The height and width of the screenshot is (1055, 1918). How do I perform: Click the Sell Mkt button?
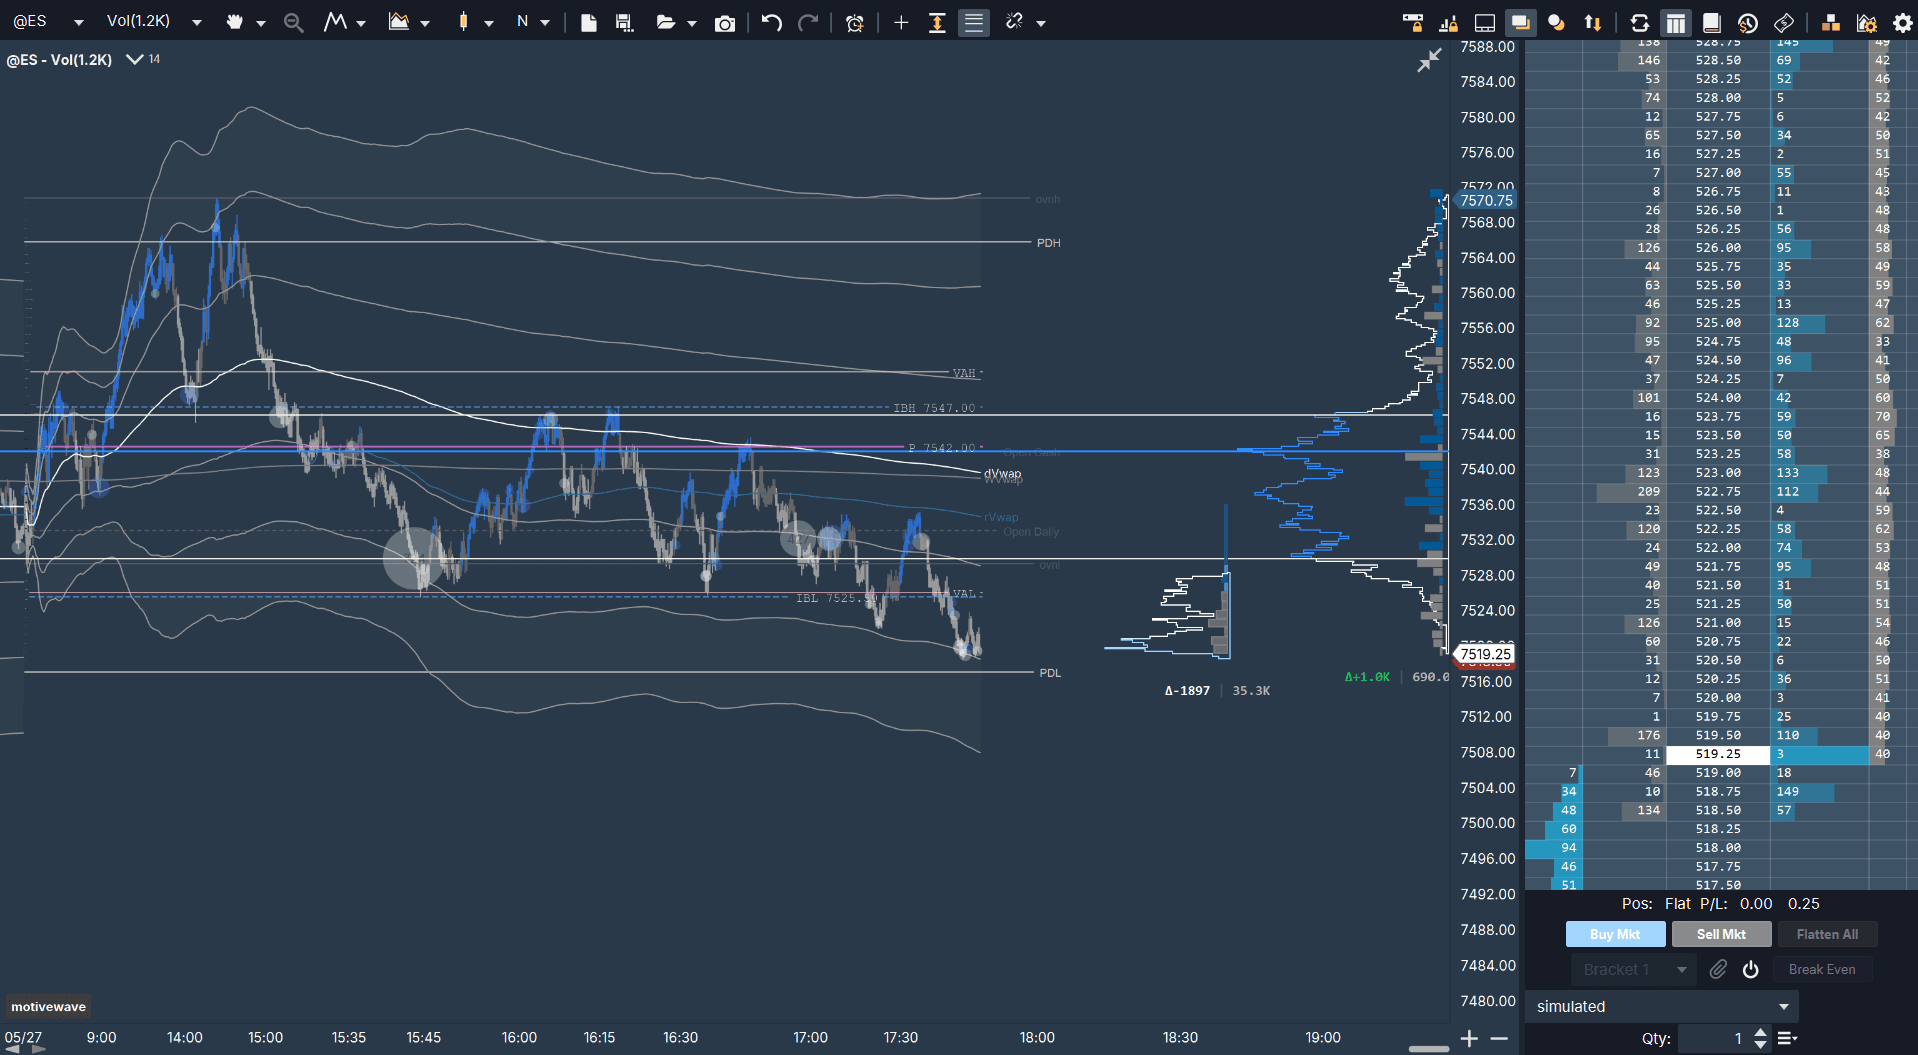click(1721, 934)
